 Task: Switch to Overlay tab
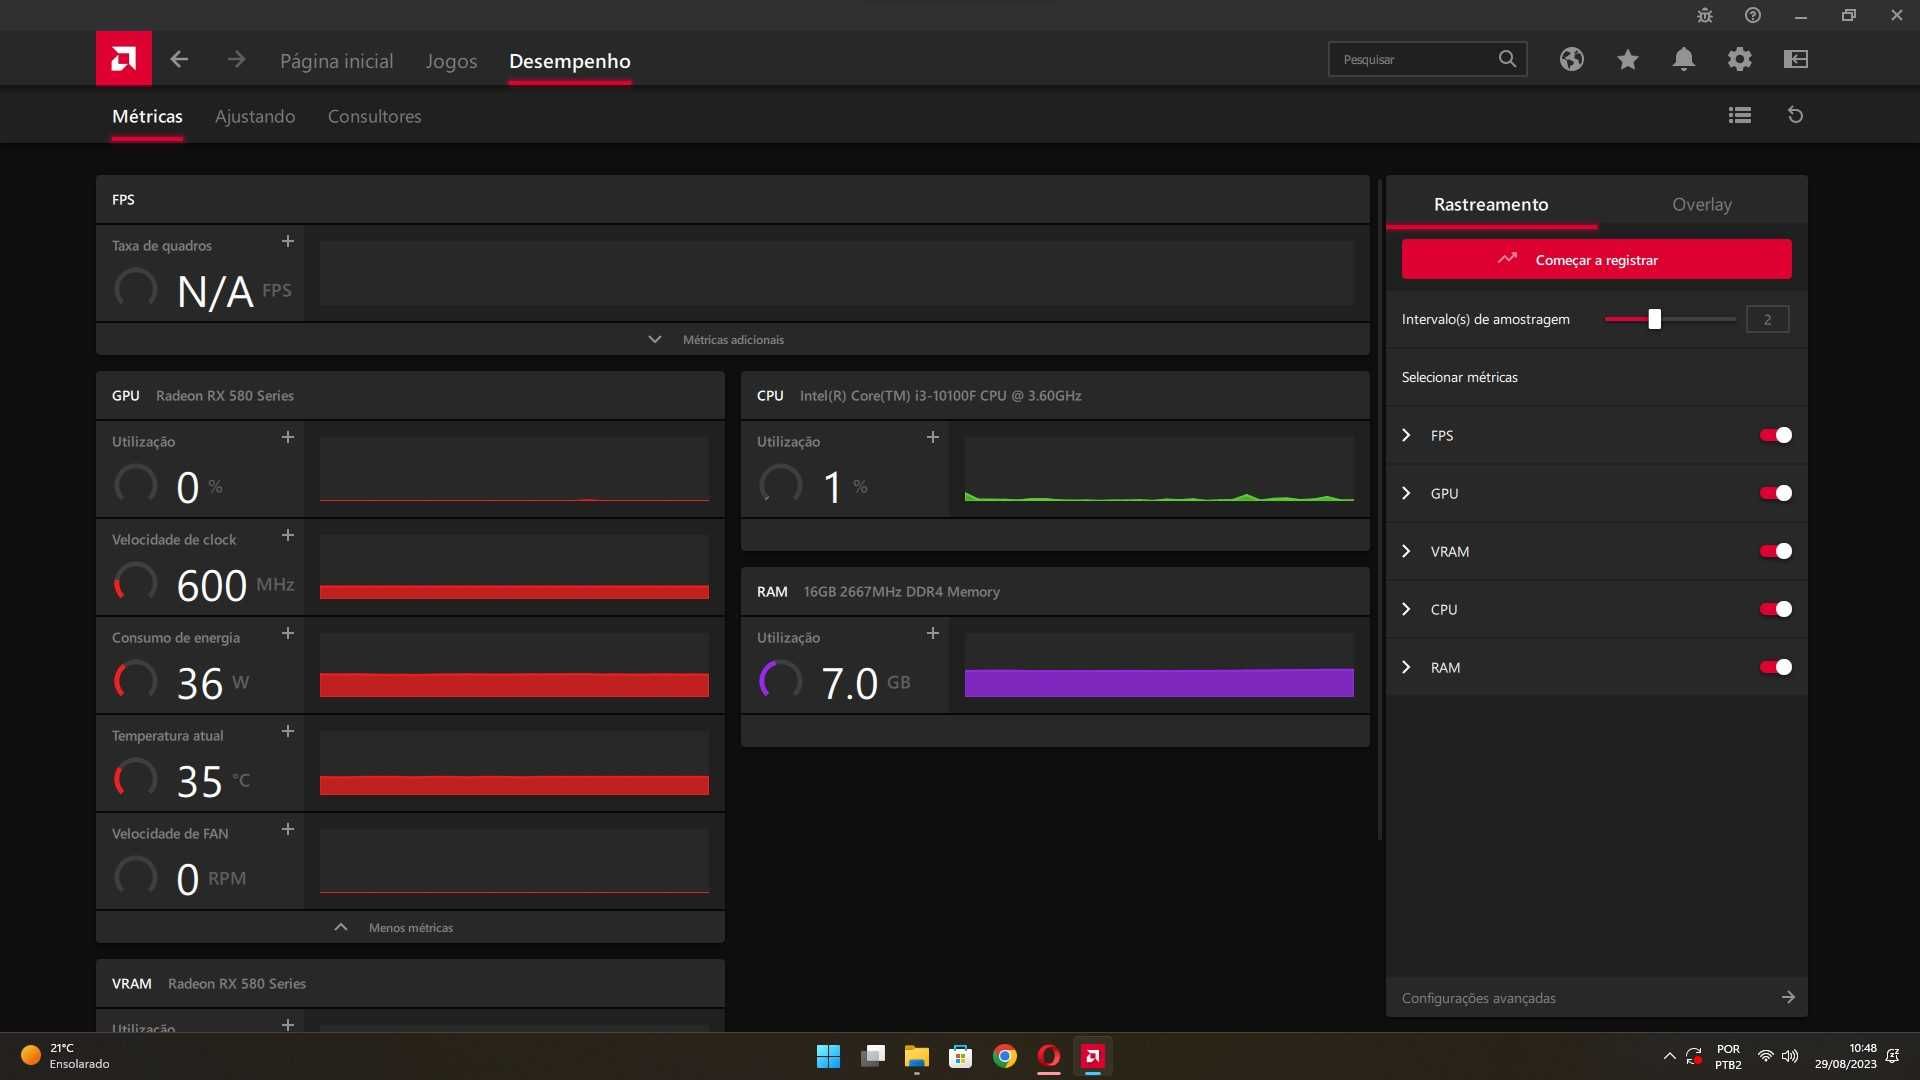click(1702, 204)
